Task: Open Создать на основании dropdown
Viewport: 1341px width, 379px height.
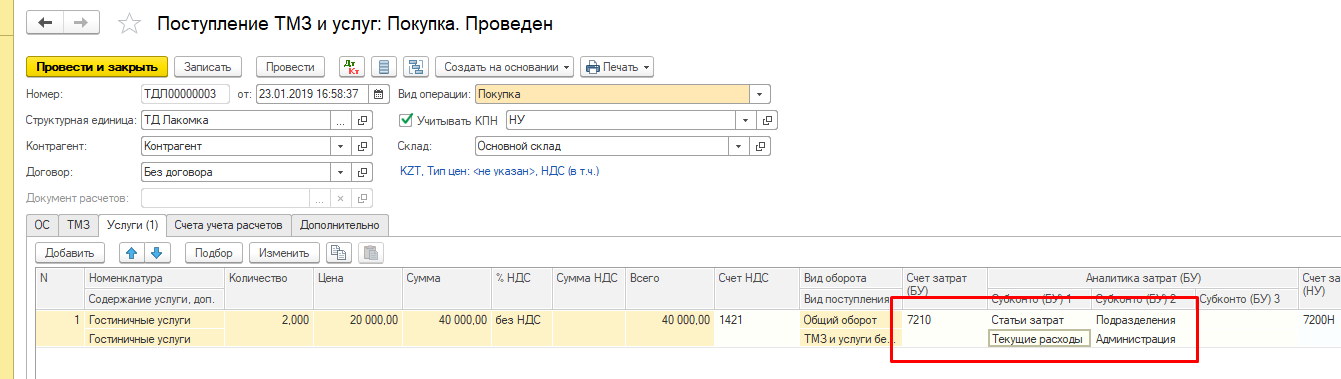Action: [504, 67]
